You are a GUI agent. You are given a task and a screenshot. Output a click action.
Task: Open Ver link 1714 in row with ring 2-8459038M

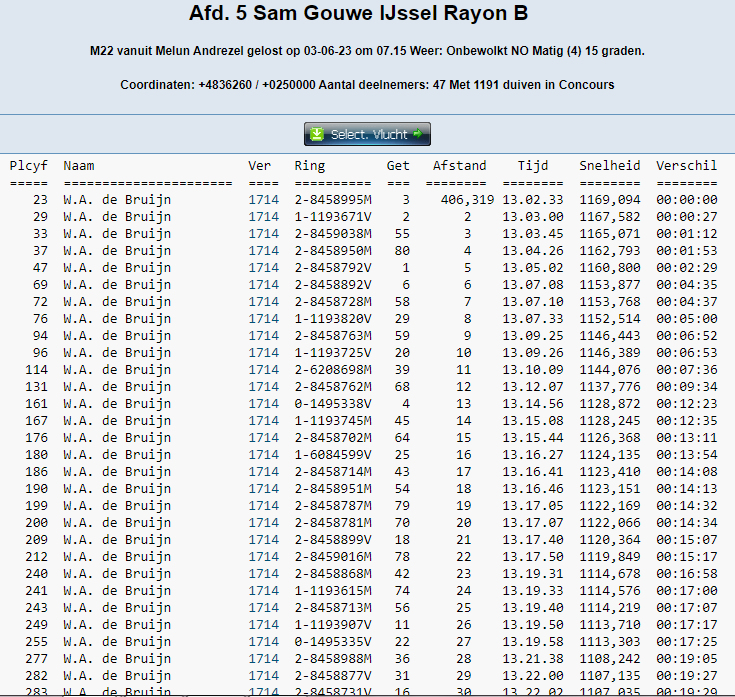pos(263,233)
